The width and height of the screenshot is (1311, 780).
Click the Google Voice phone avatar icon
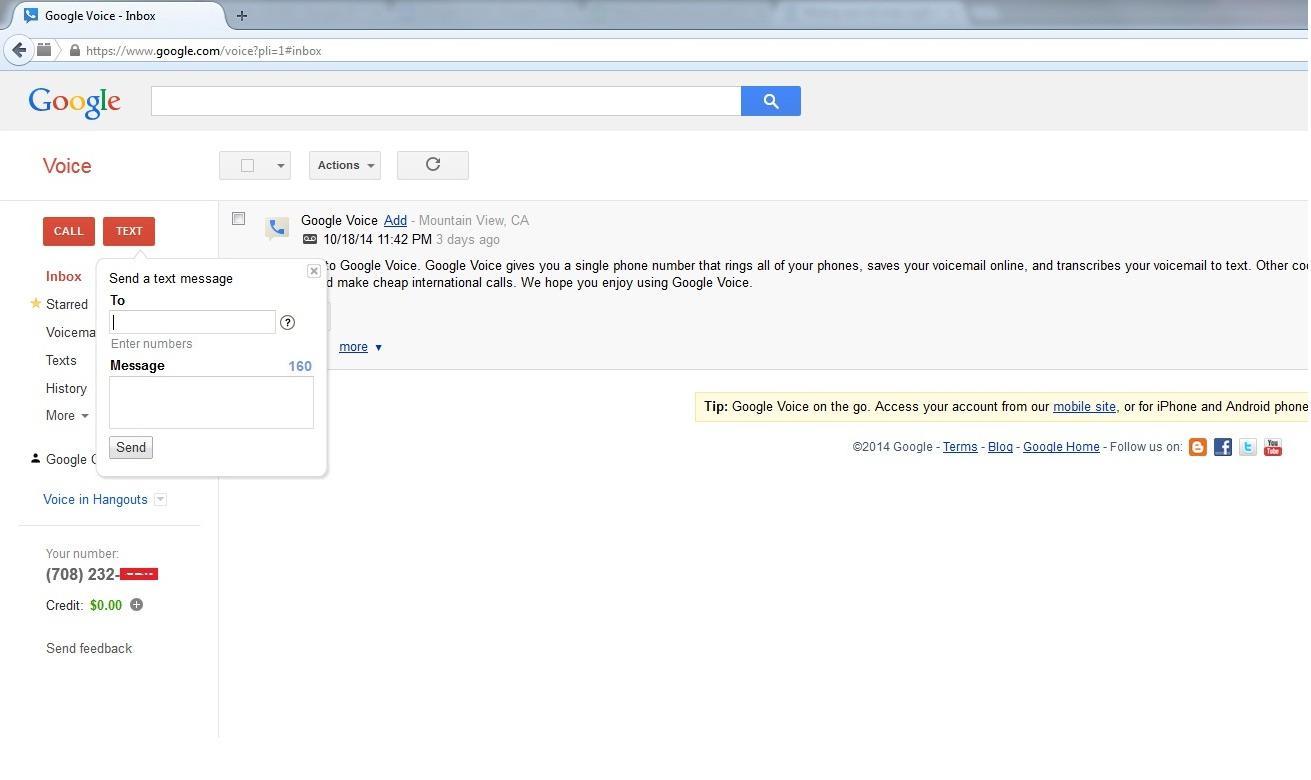[x=277, y=228]
